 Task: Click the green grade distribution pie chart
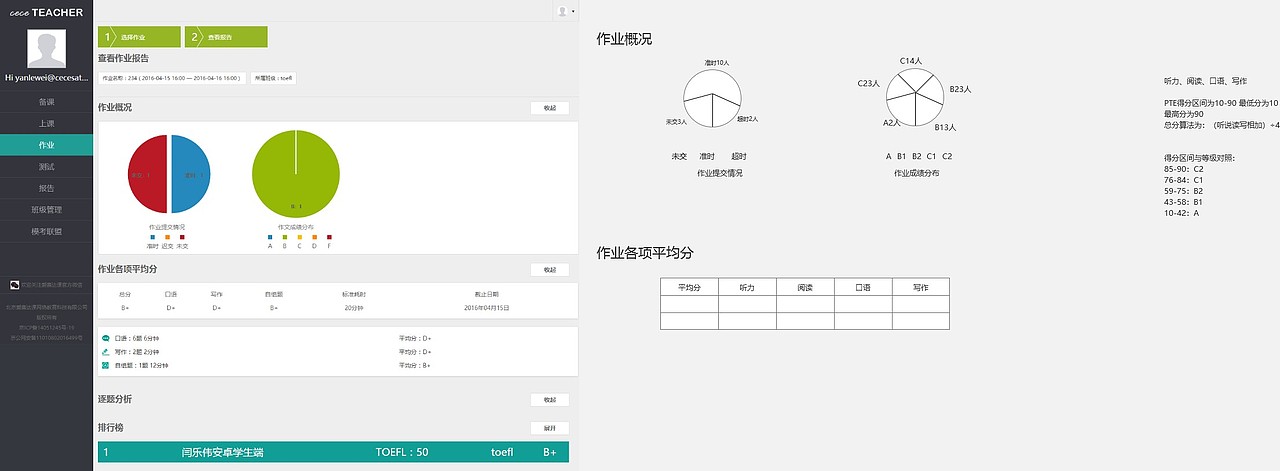click(x=296, y=174)
